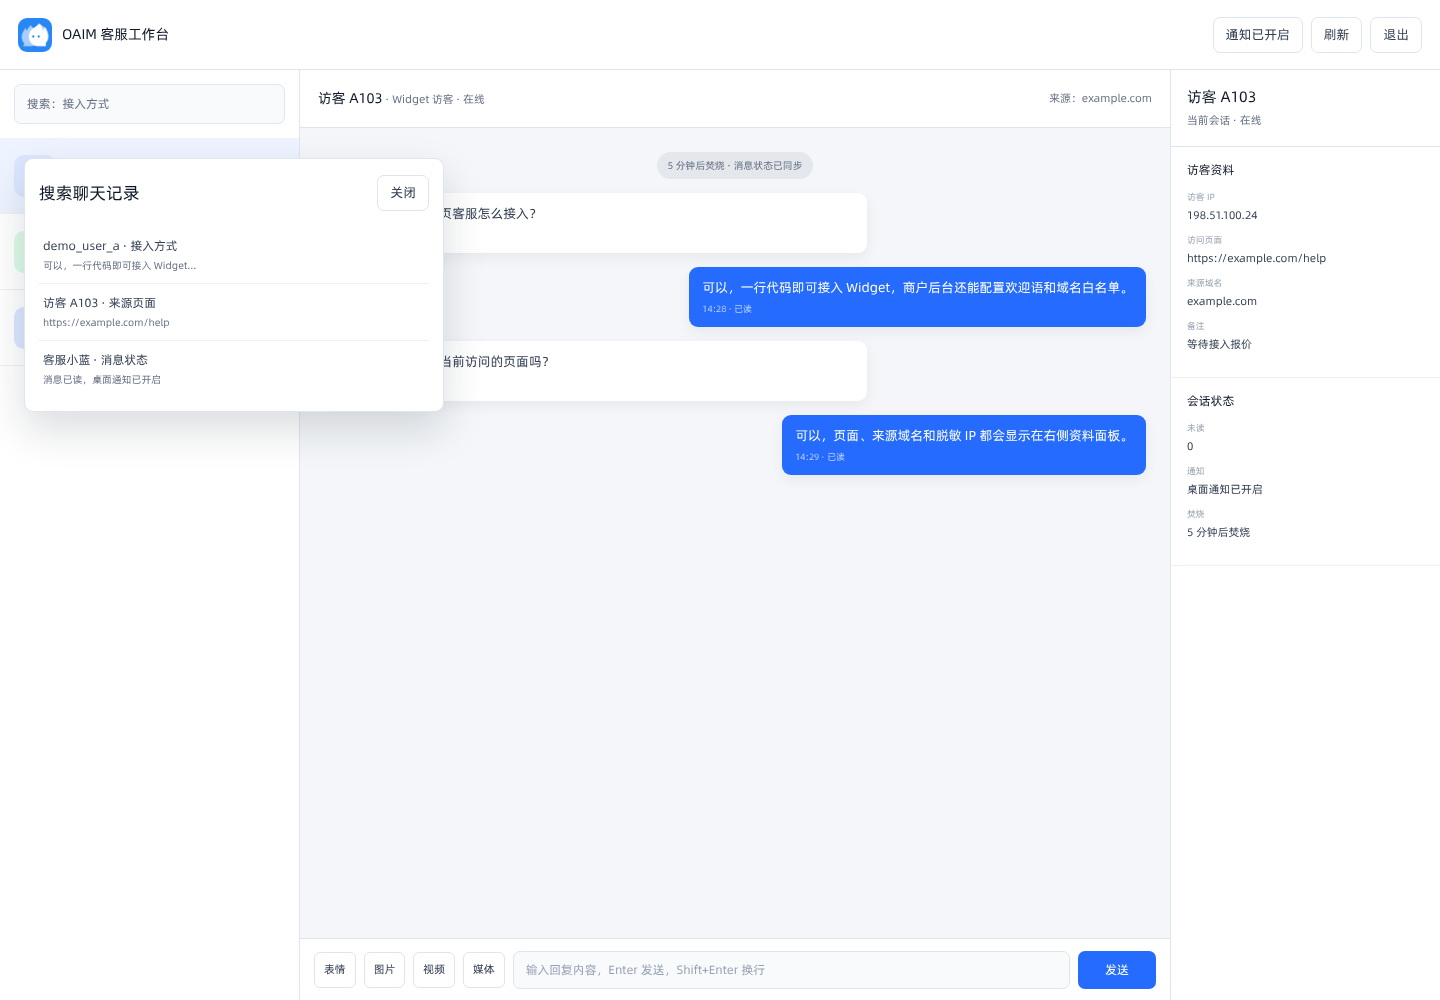Viewport: 1440px width, 1000px height.
Task: Open the 客服小蓝 消息状态 search result
Action: click(236, 369)
